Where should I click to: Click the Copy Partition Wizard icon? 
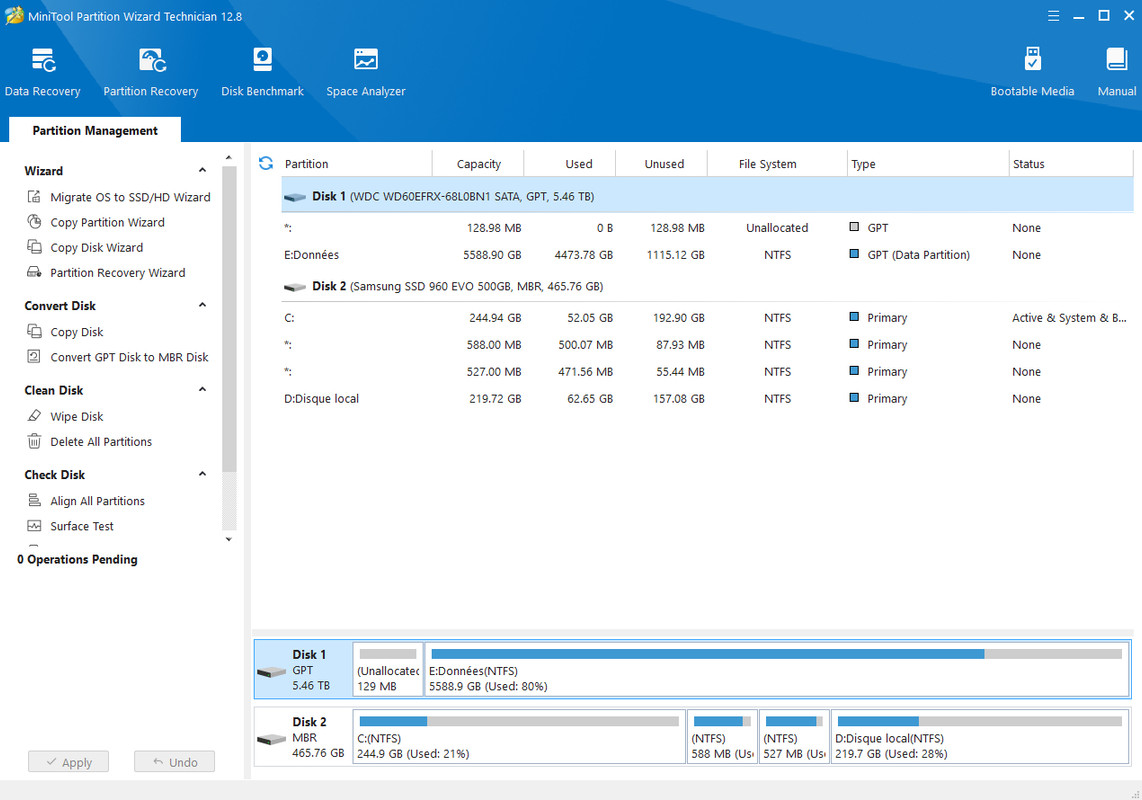coord(34,221)
